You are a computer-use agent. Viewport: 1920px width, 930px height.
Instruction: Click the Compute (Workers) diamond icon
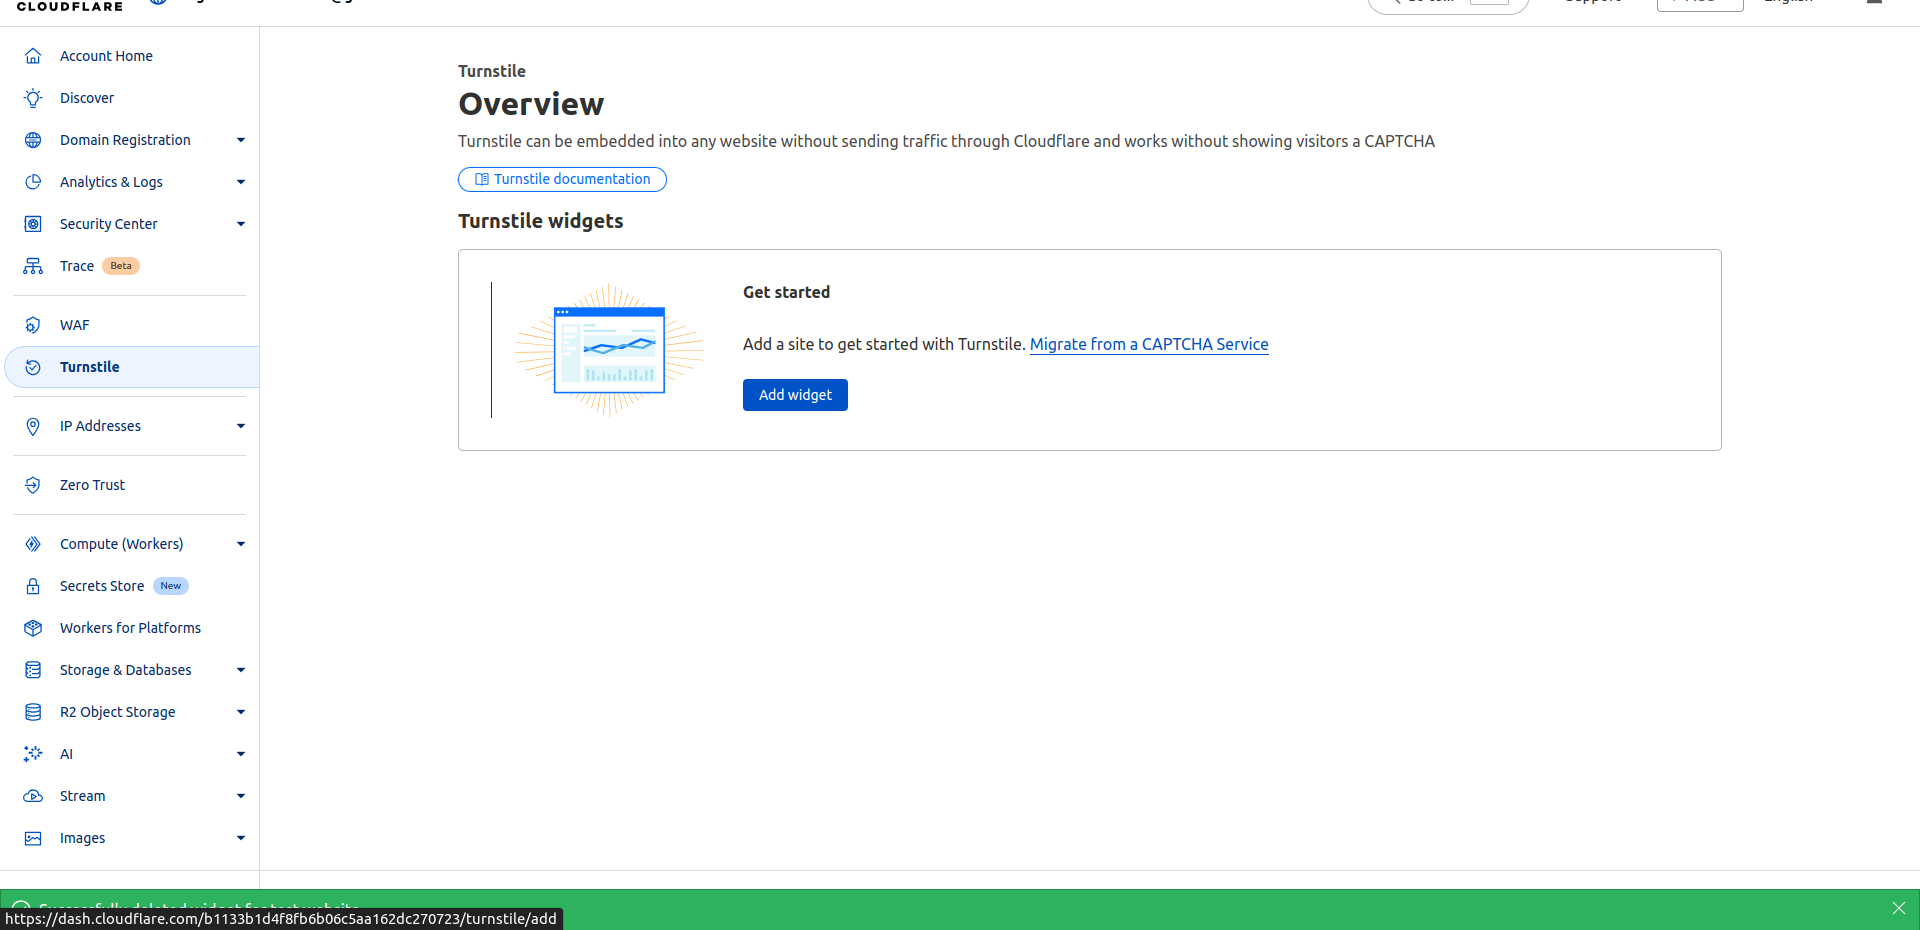pyautogui.click(x=33, y=544)
